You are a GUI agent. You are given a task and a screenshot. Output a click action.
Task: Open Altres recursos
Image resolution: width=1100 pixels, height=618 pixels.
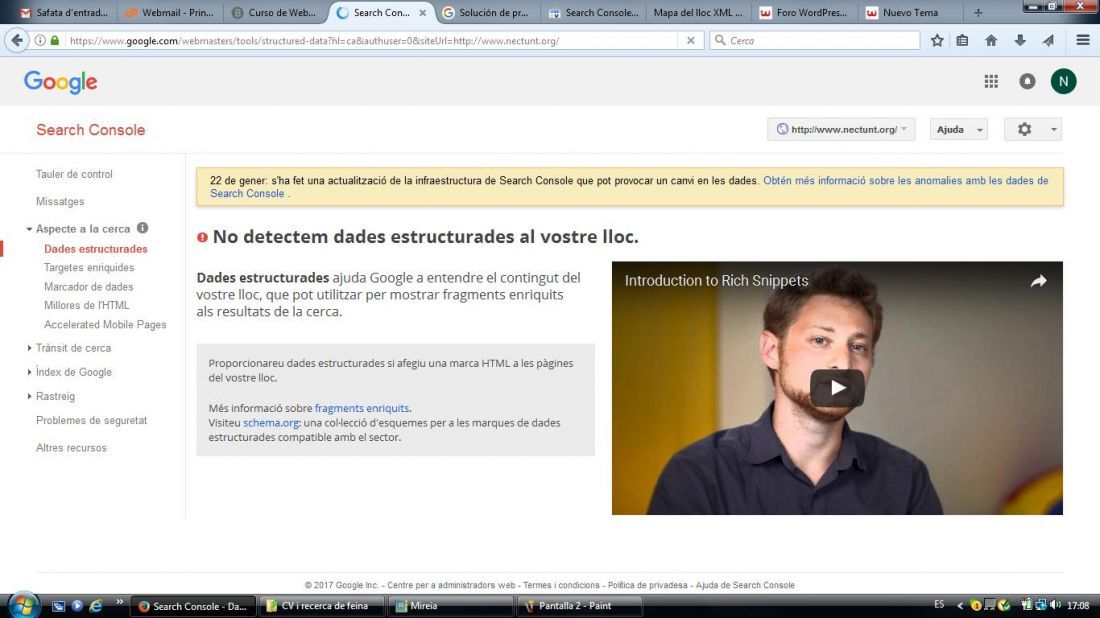tap(72, 448)
